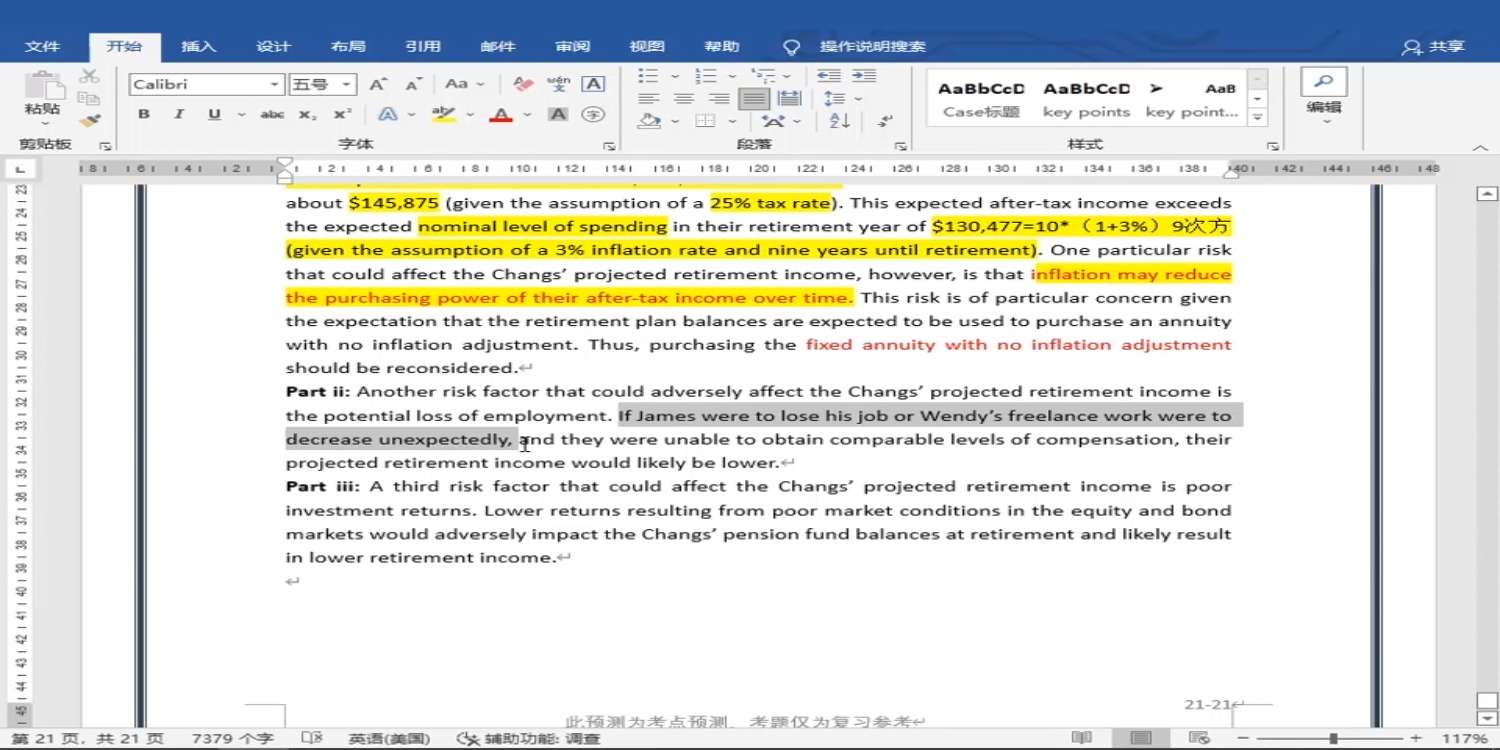1500x750 pixels.
Task: Click the Sort A-Z icon
Action: click(840, 121)
